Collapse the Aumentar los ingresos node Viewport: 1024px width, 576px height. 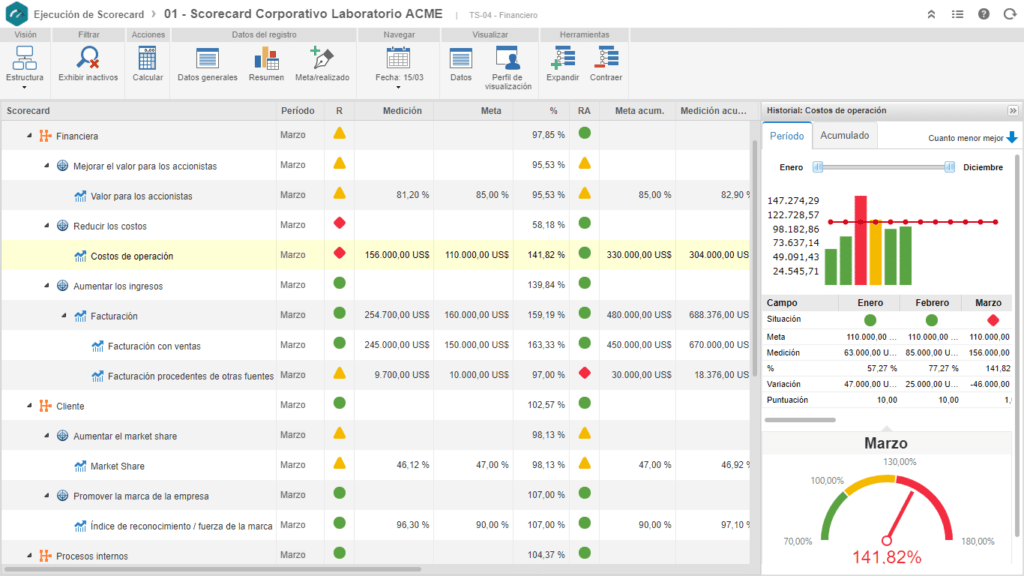coord(46,286)
